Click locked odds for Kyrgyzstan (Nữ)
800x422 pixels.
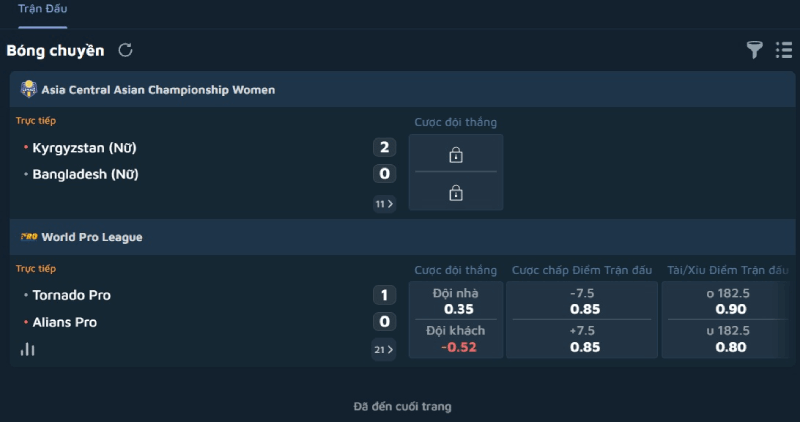(x=456, y=154)
